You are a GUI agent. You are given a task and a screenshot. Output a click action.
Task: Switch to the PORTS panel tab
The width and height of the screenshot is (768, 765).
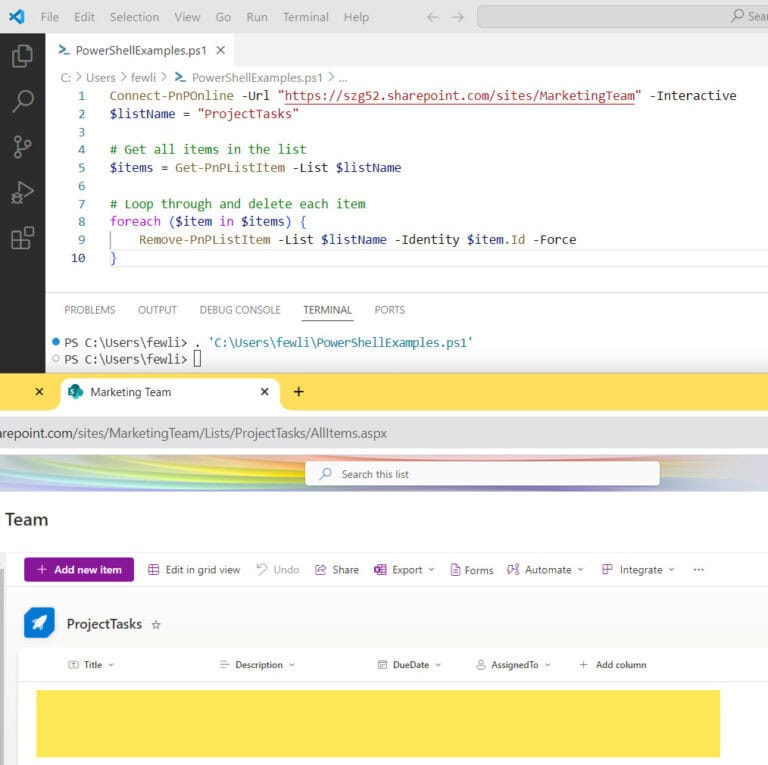pos(389,310)
